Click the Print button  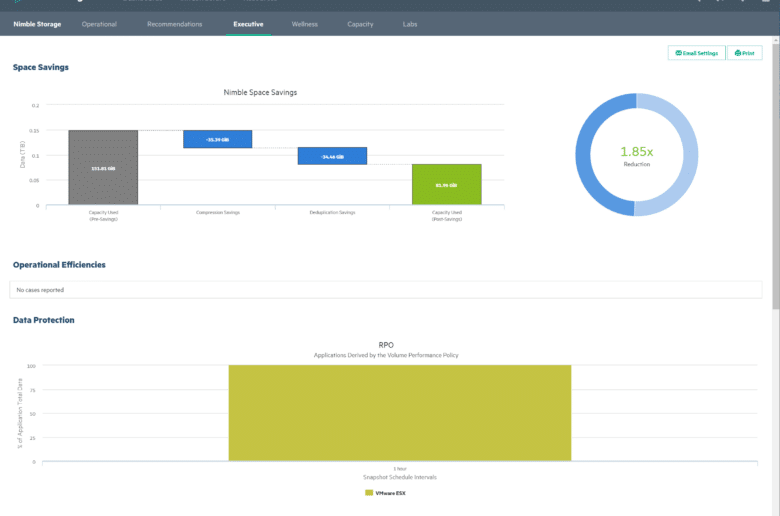click(745, 53)
